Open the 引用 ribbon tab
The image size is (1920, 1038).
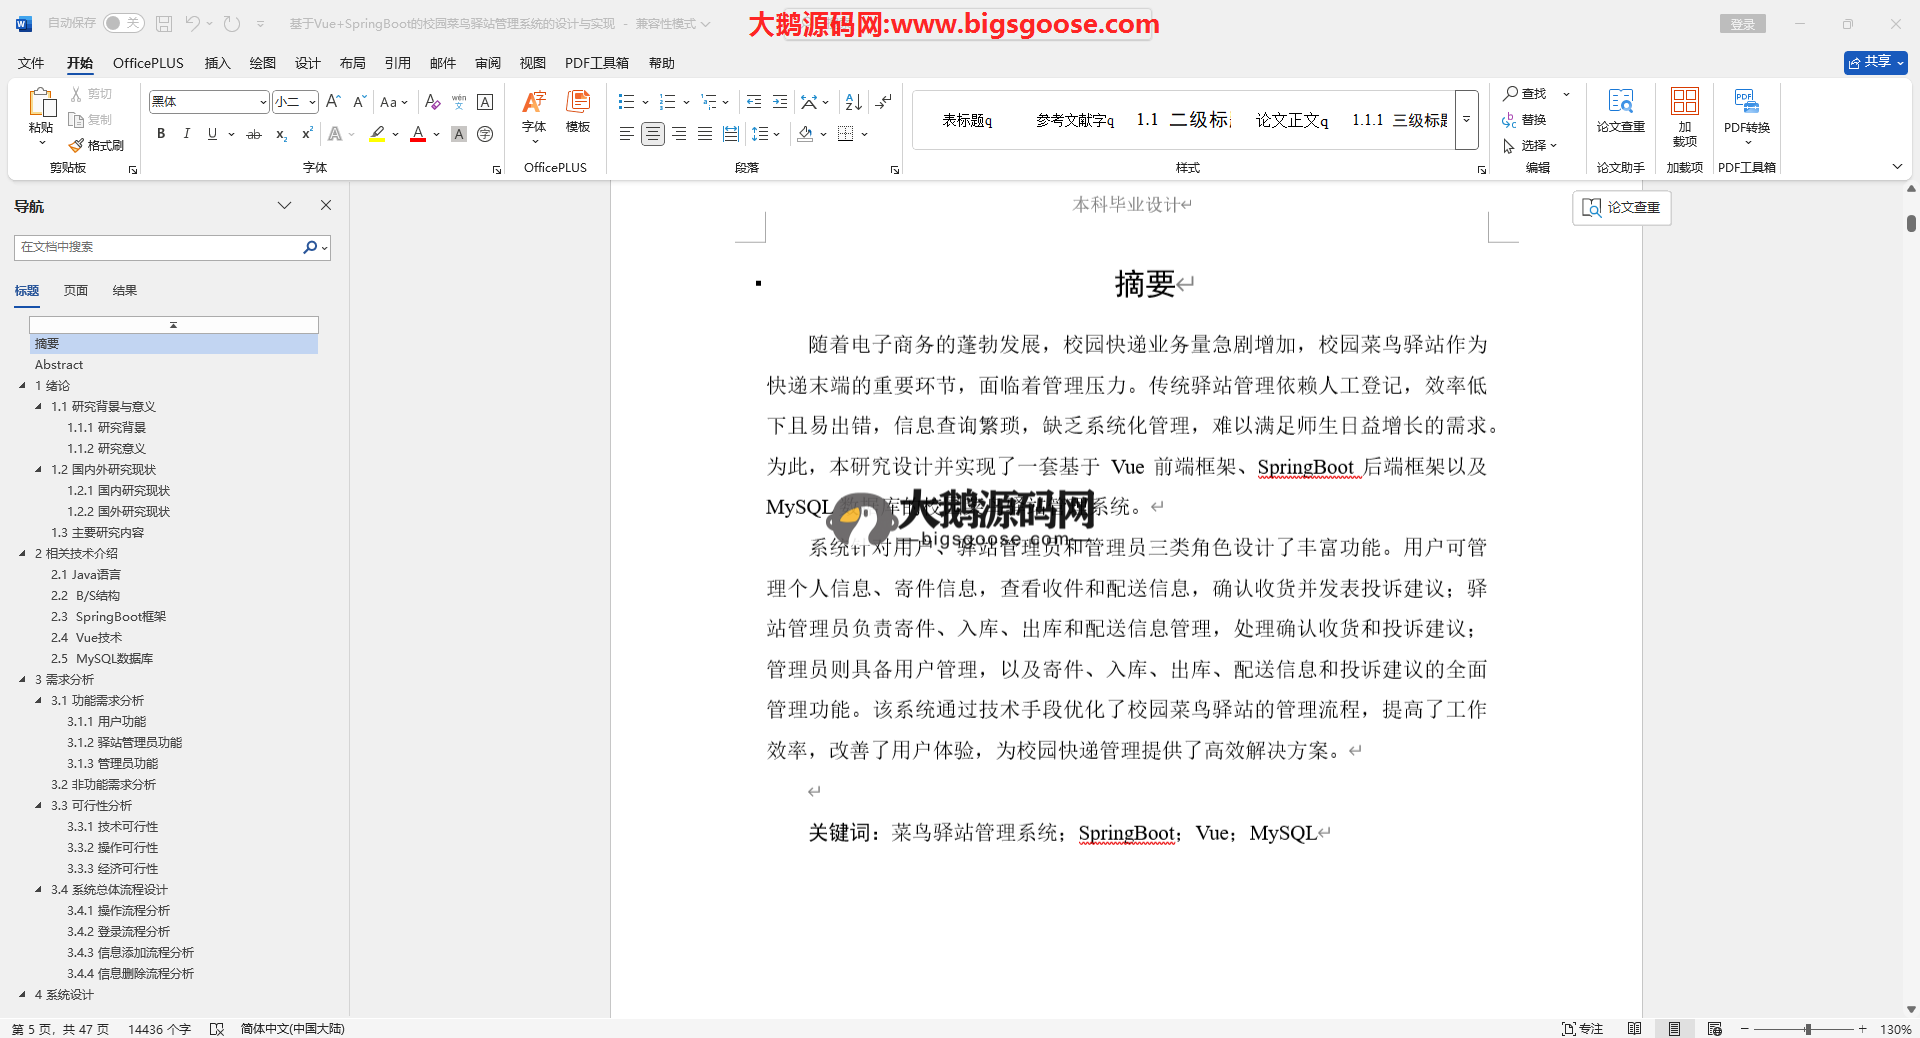click(397, 63)
